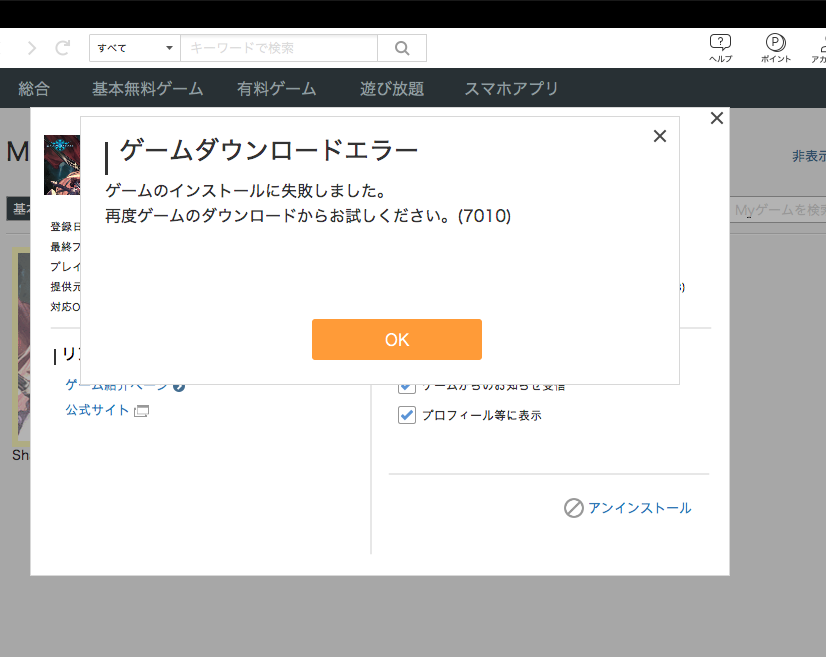Open the 公式サイト link
This screenshot has width=826, height=657.
[97, 410]
